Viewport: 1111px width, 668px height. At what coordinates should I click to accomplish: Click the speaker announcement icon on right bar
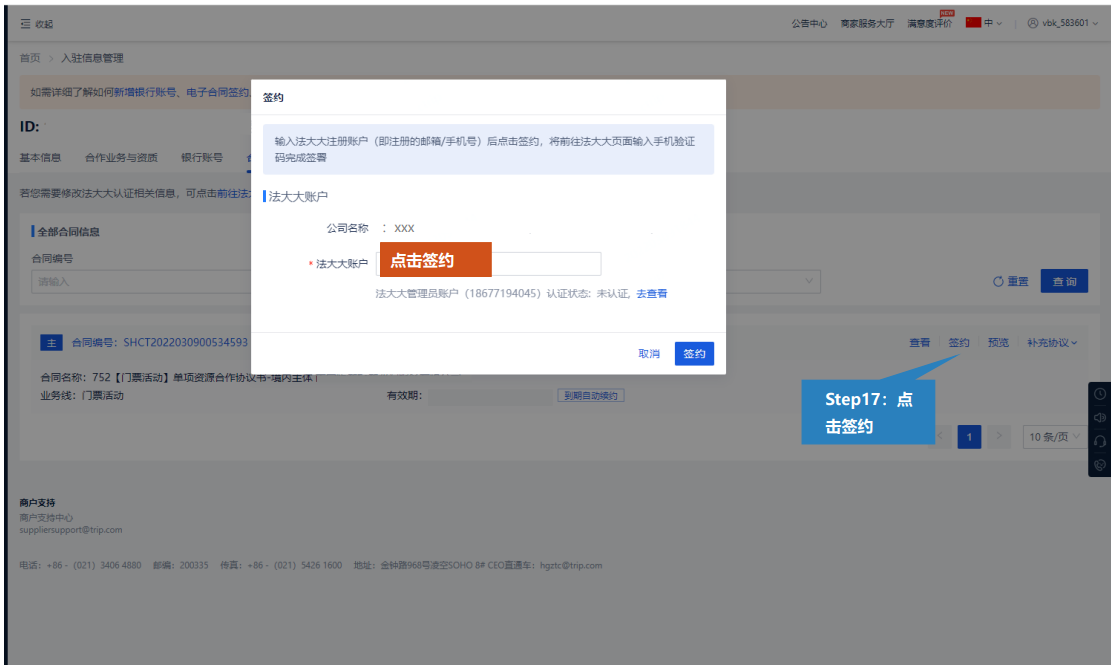point(1100,417)
